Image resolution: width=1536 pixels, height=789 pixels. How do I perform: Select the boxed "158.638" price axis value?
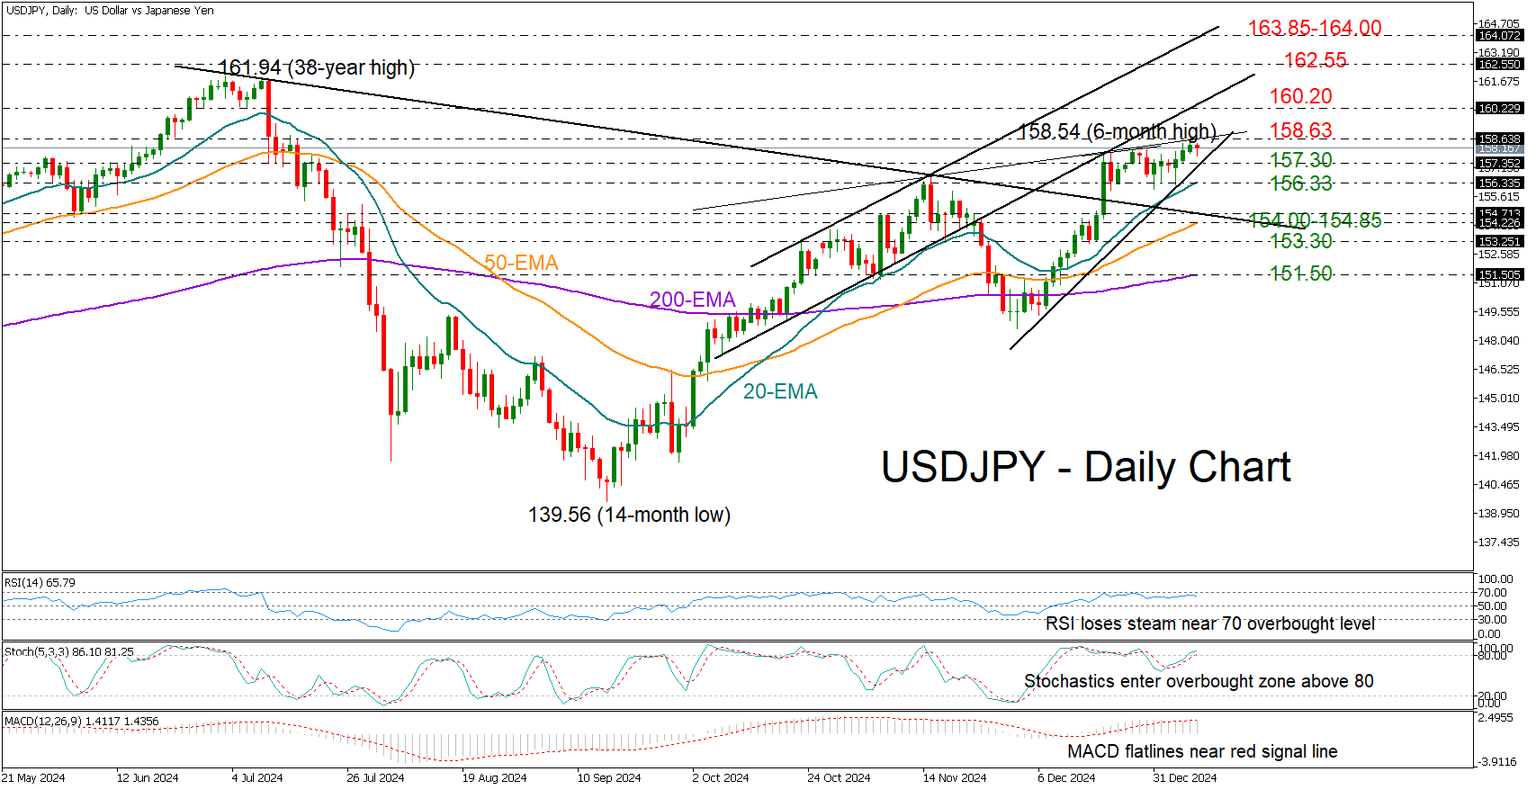point(1498,139)
